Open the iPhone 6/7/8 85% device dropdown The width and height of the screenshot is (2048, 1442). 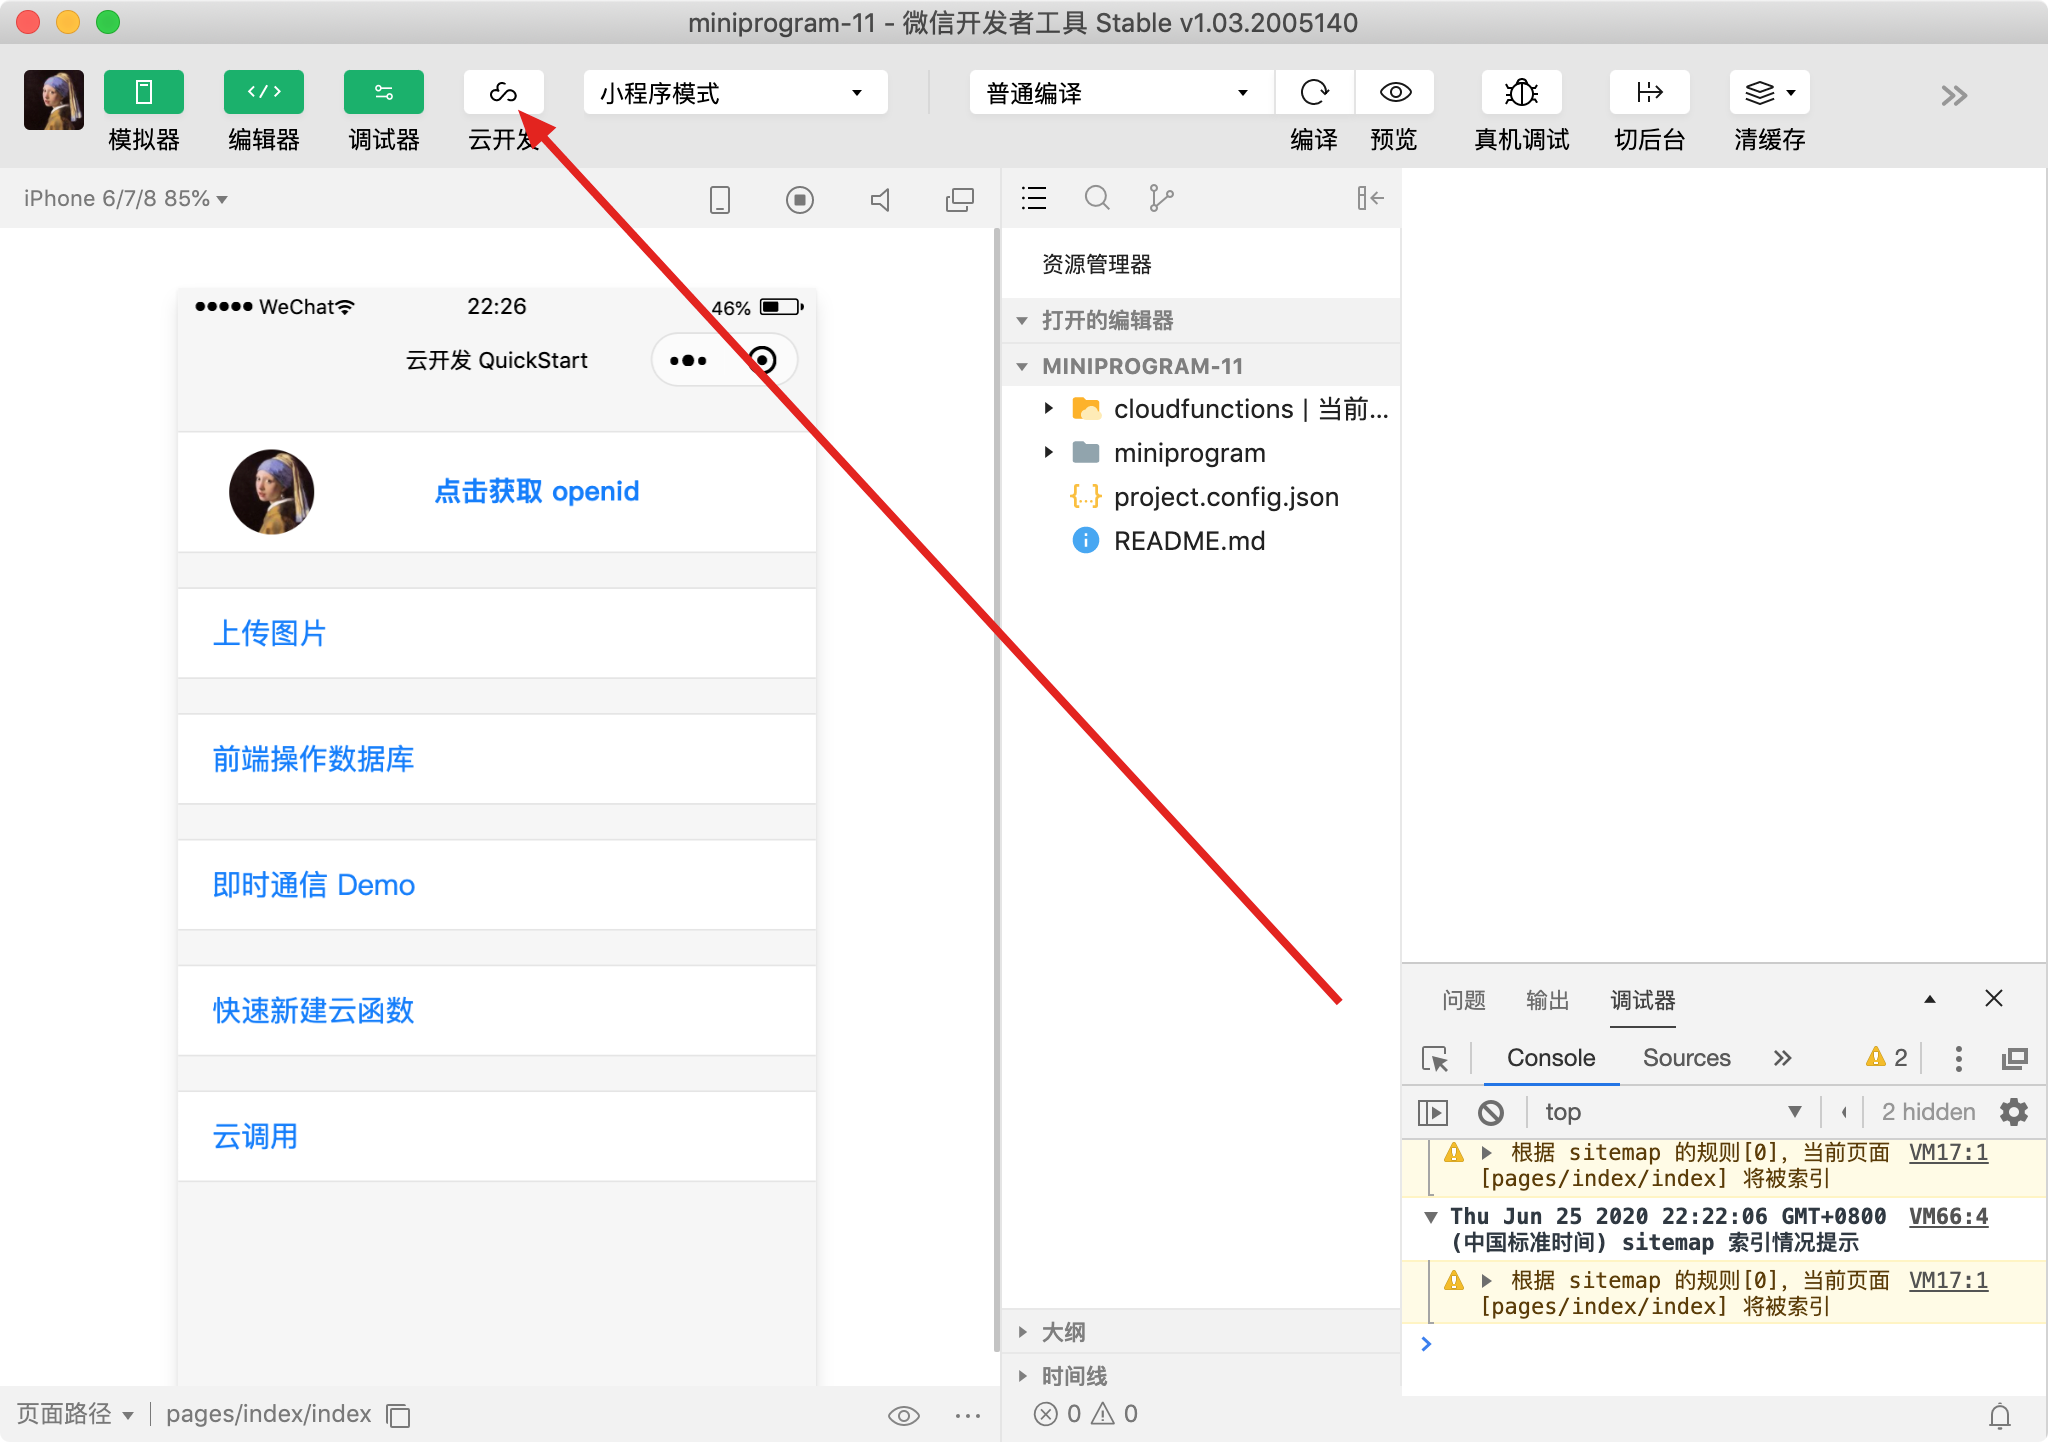pyautogui.click(x=125, y=199)
